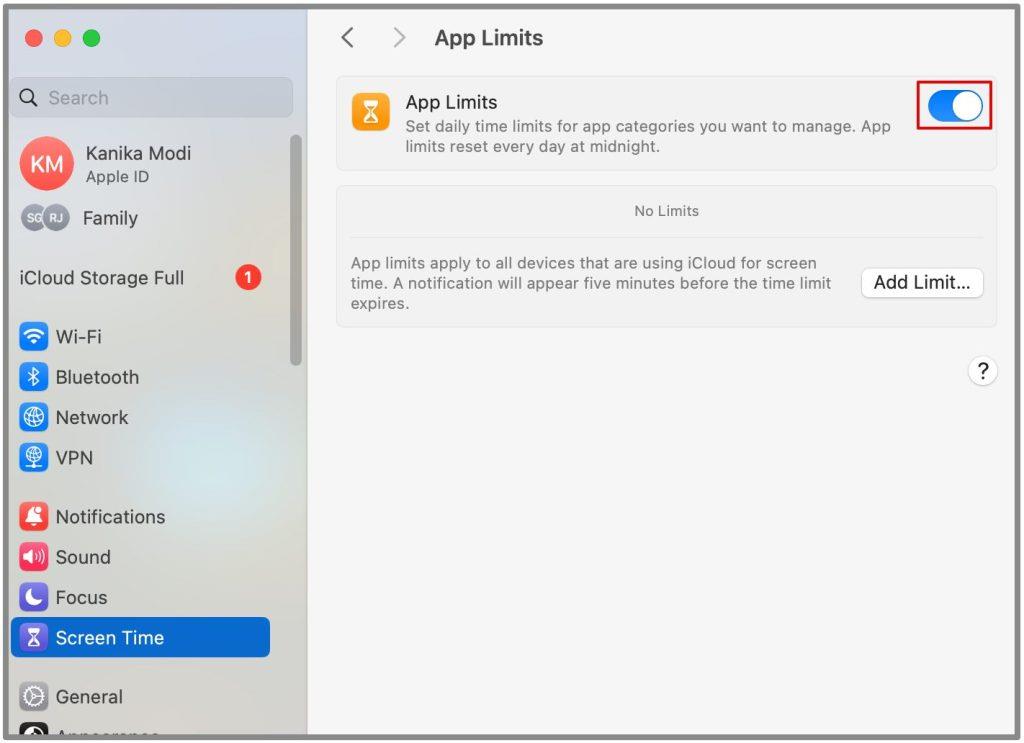
Task: Turn off the App Limits switch
Action: pos(955,106)
